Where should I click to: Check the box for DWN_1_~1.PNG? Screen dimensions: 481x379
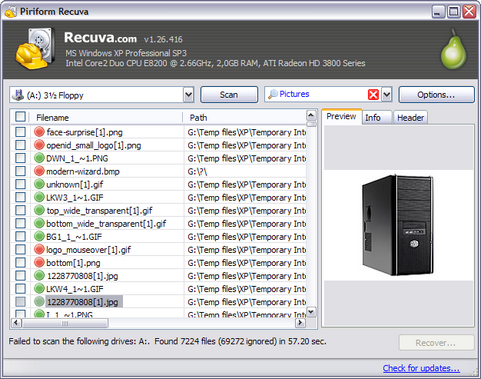click(x=20, y=158)
